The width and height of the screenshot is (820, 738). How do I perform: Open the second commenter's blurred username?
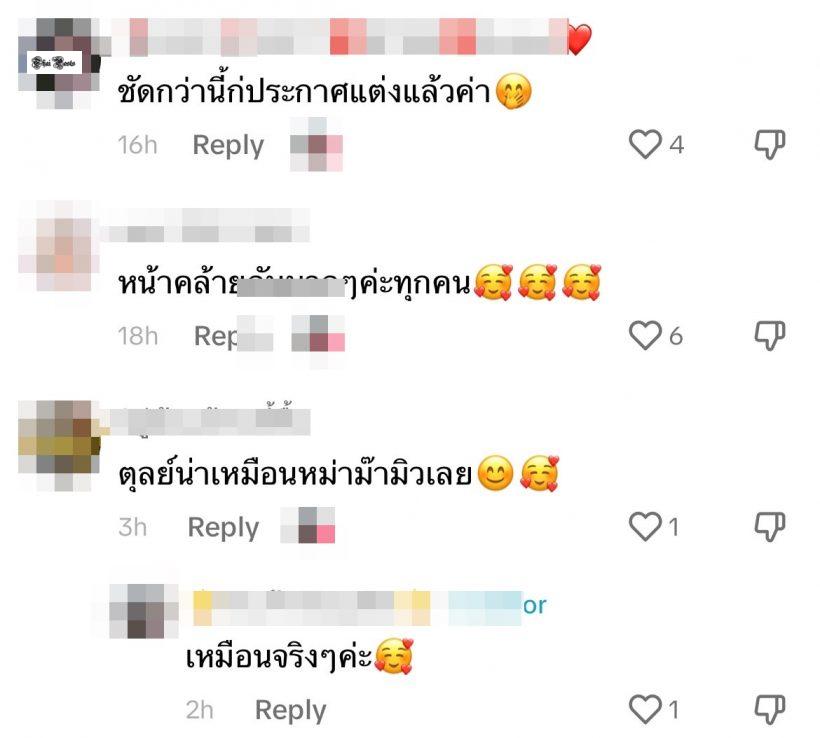[209, 225]
